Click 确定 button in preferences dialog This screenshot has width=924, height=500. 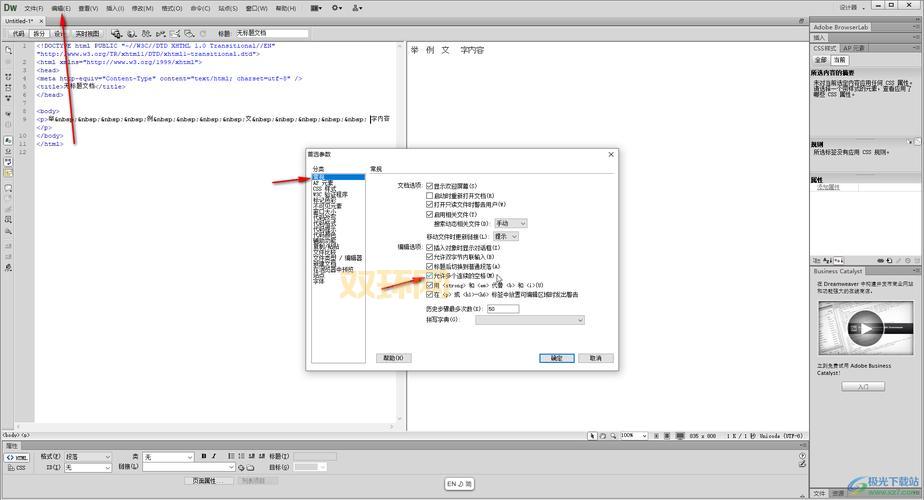click(556, 358)
